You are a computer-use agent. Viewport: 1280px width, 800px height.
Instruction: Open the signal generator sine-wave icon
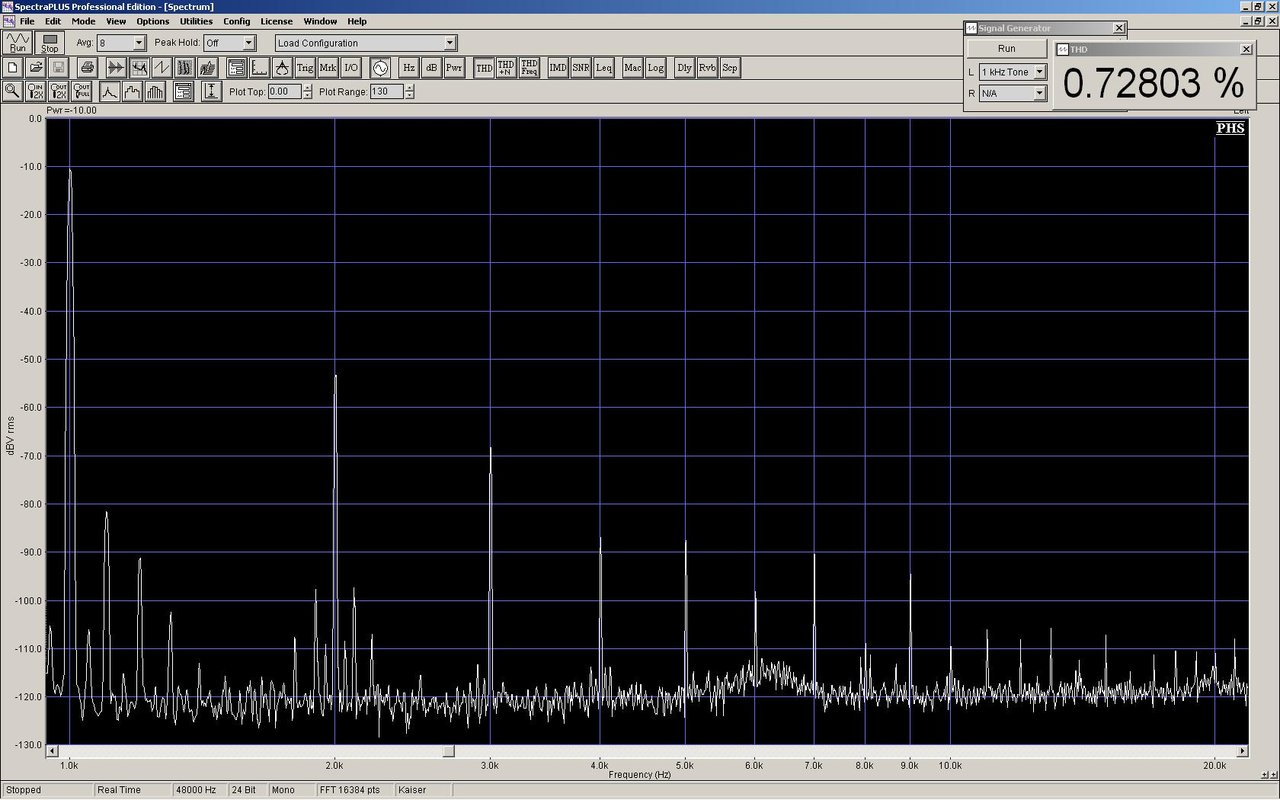[380, 68]
